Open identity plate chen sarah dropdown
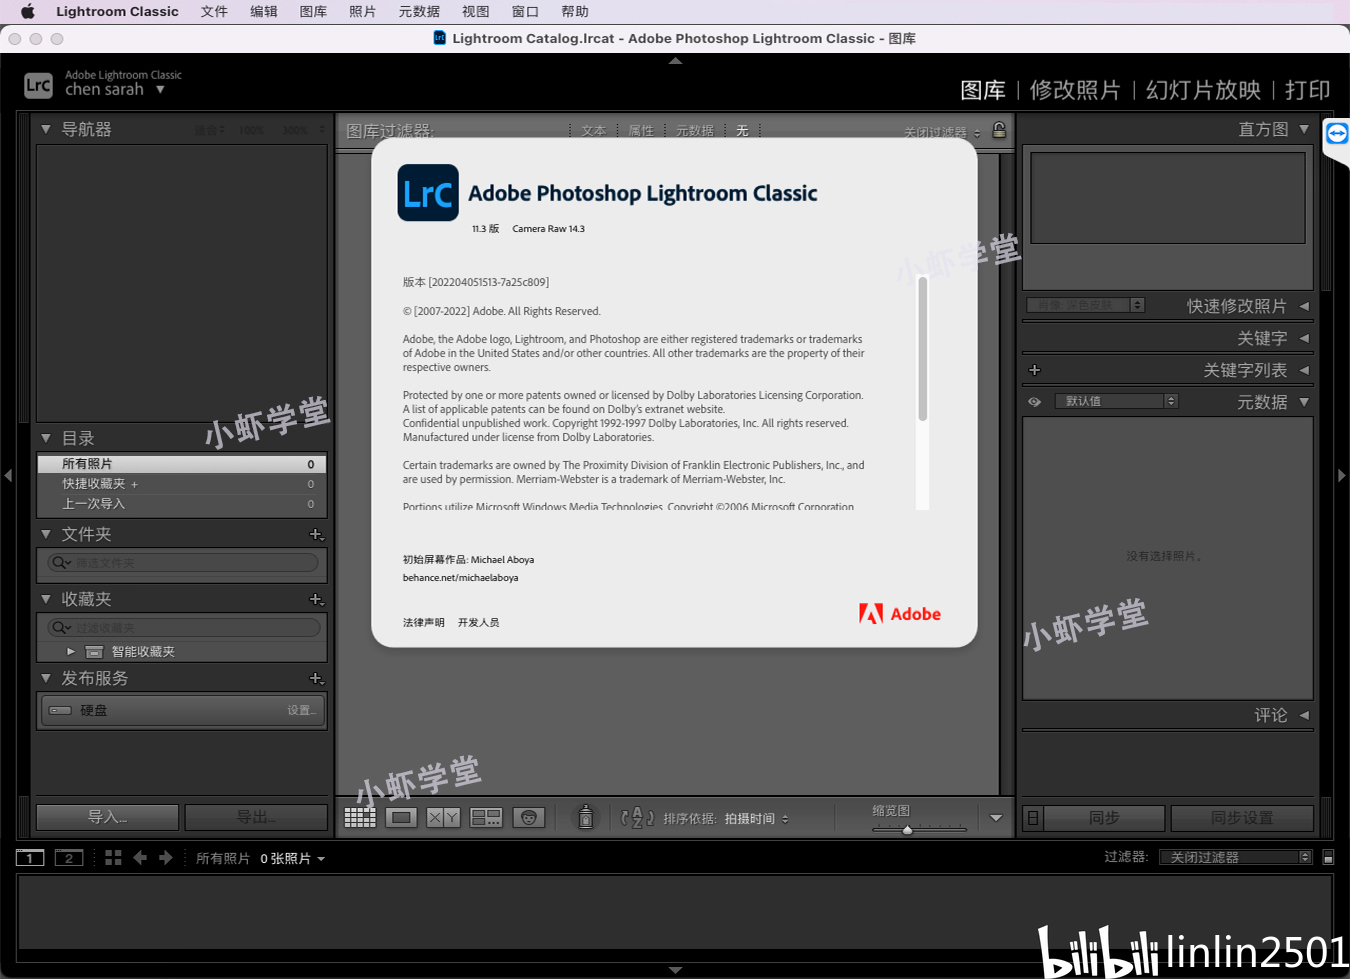 point(160,90)
